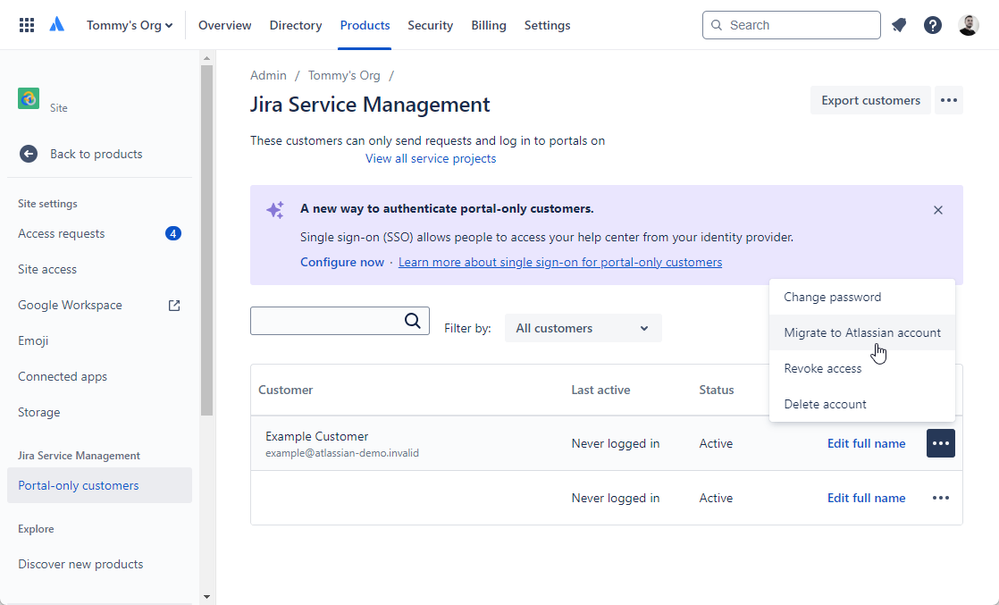Expand the Tommy's Org organization switcher
This screenshot has width=999, height=605.
pyautogui.click(x=129, y=25)
